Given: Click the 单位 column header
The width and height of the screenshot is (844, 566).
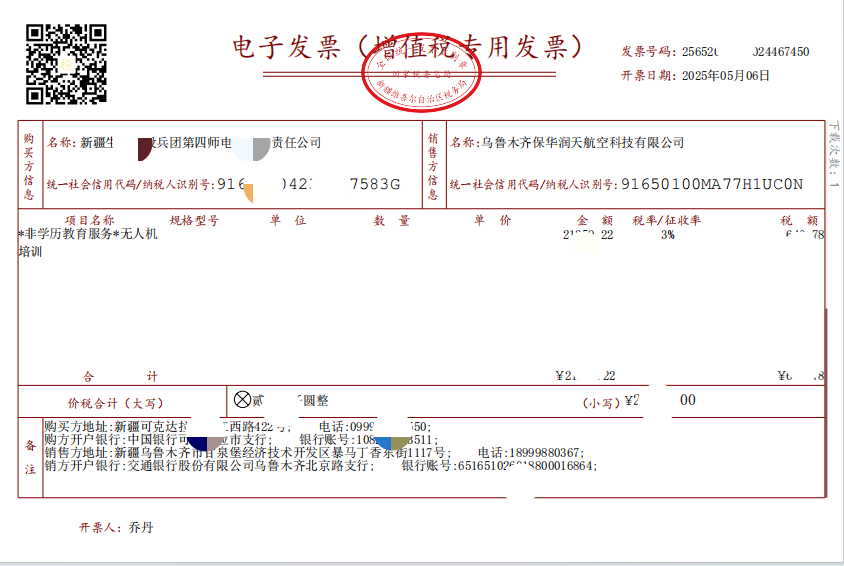Looking at the screenshot, I should tap(288, 220).
